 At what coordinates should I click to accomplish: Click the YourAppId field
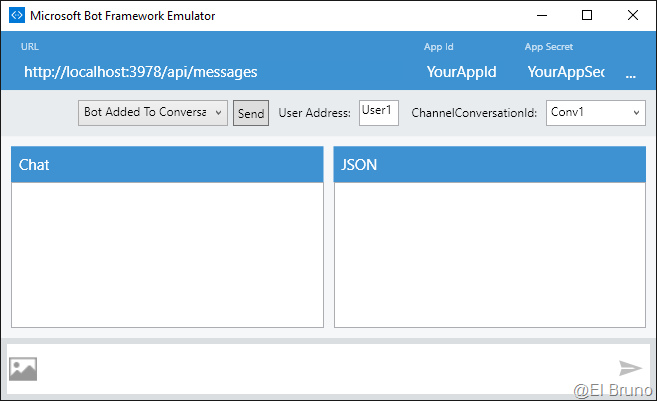461,72
